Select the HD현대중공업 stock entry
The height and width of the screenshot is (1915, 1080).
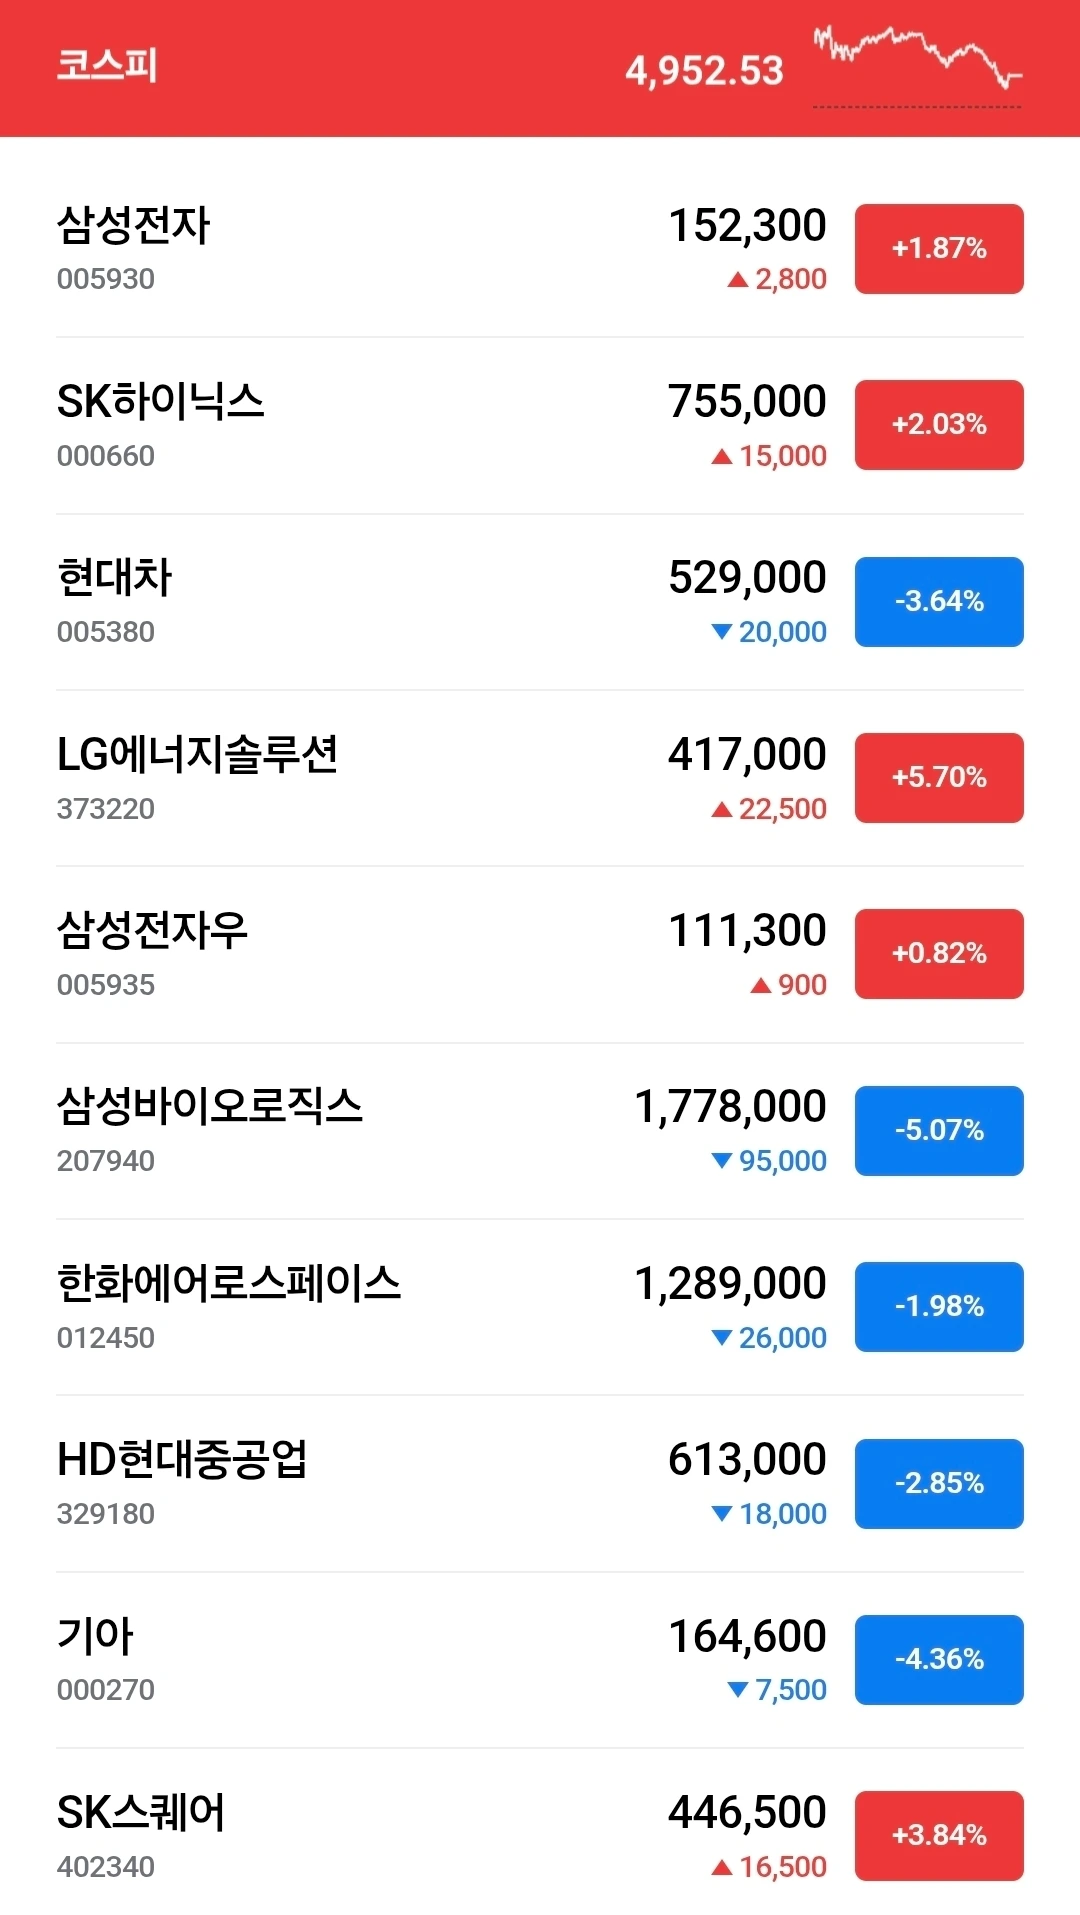point(540,1484)
